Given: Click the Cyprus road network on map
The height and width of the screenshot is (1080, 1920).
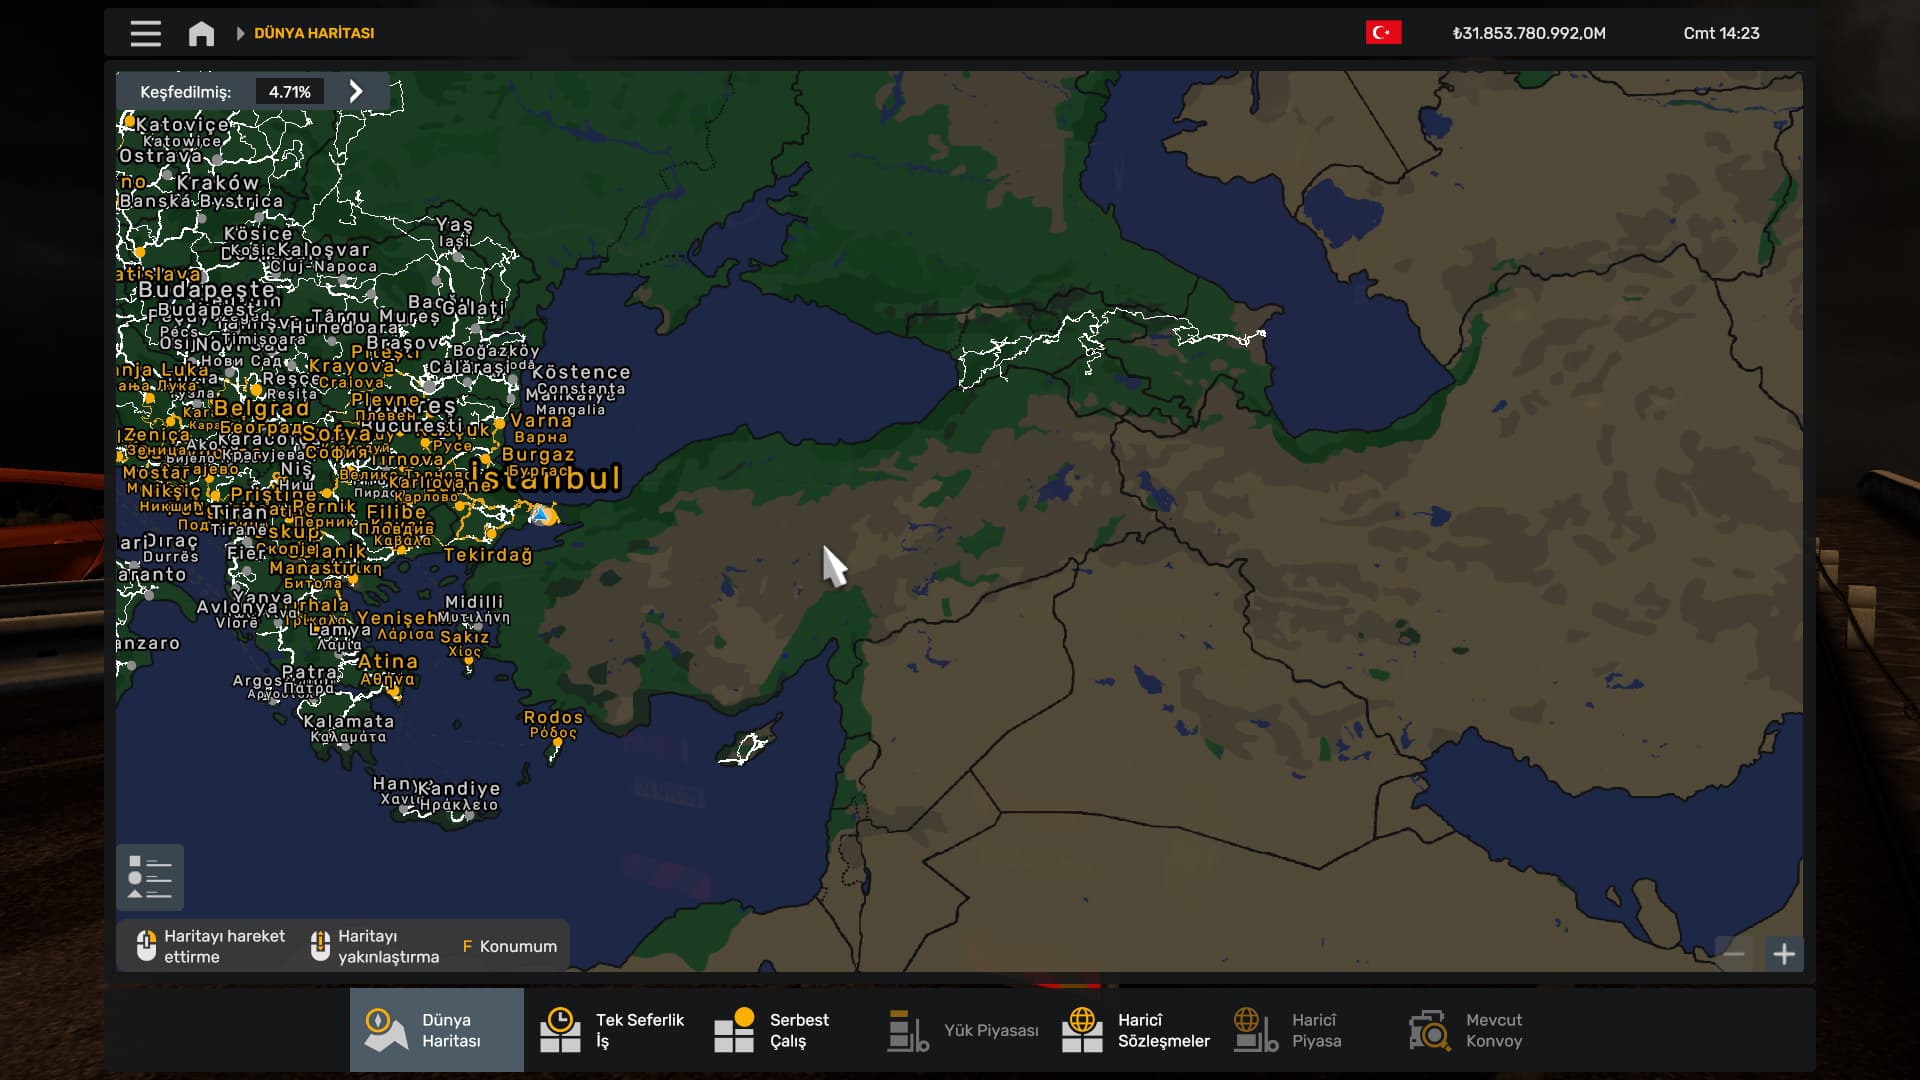Looking at the screenshot, I should point(746,747).
